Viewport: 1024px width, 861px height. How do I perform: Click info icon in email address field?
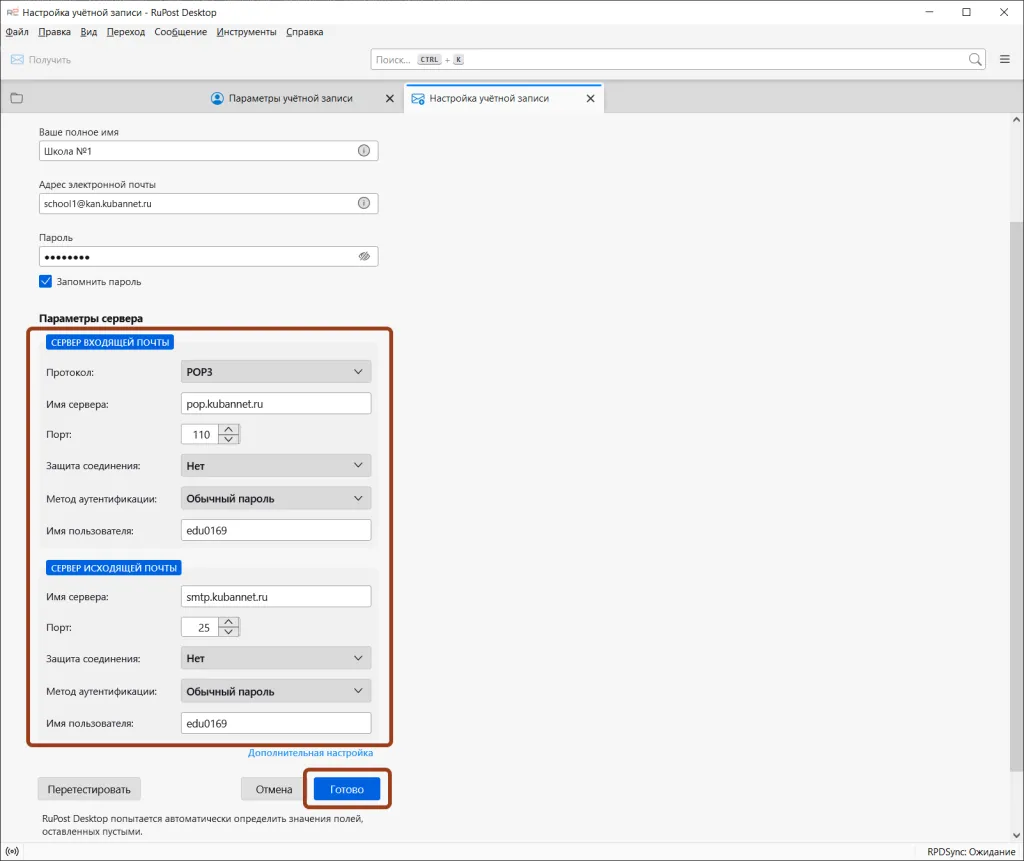pyautogui.click(x=364, y=203)
